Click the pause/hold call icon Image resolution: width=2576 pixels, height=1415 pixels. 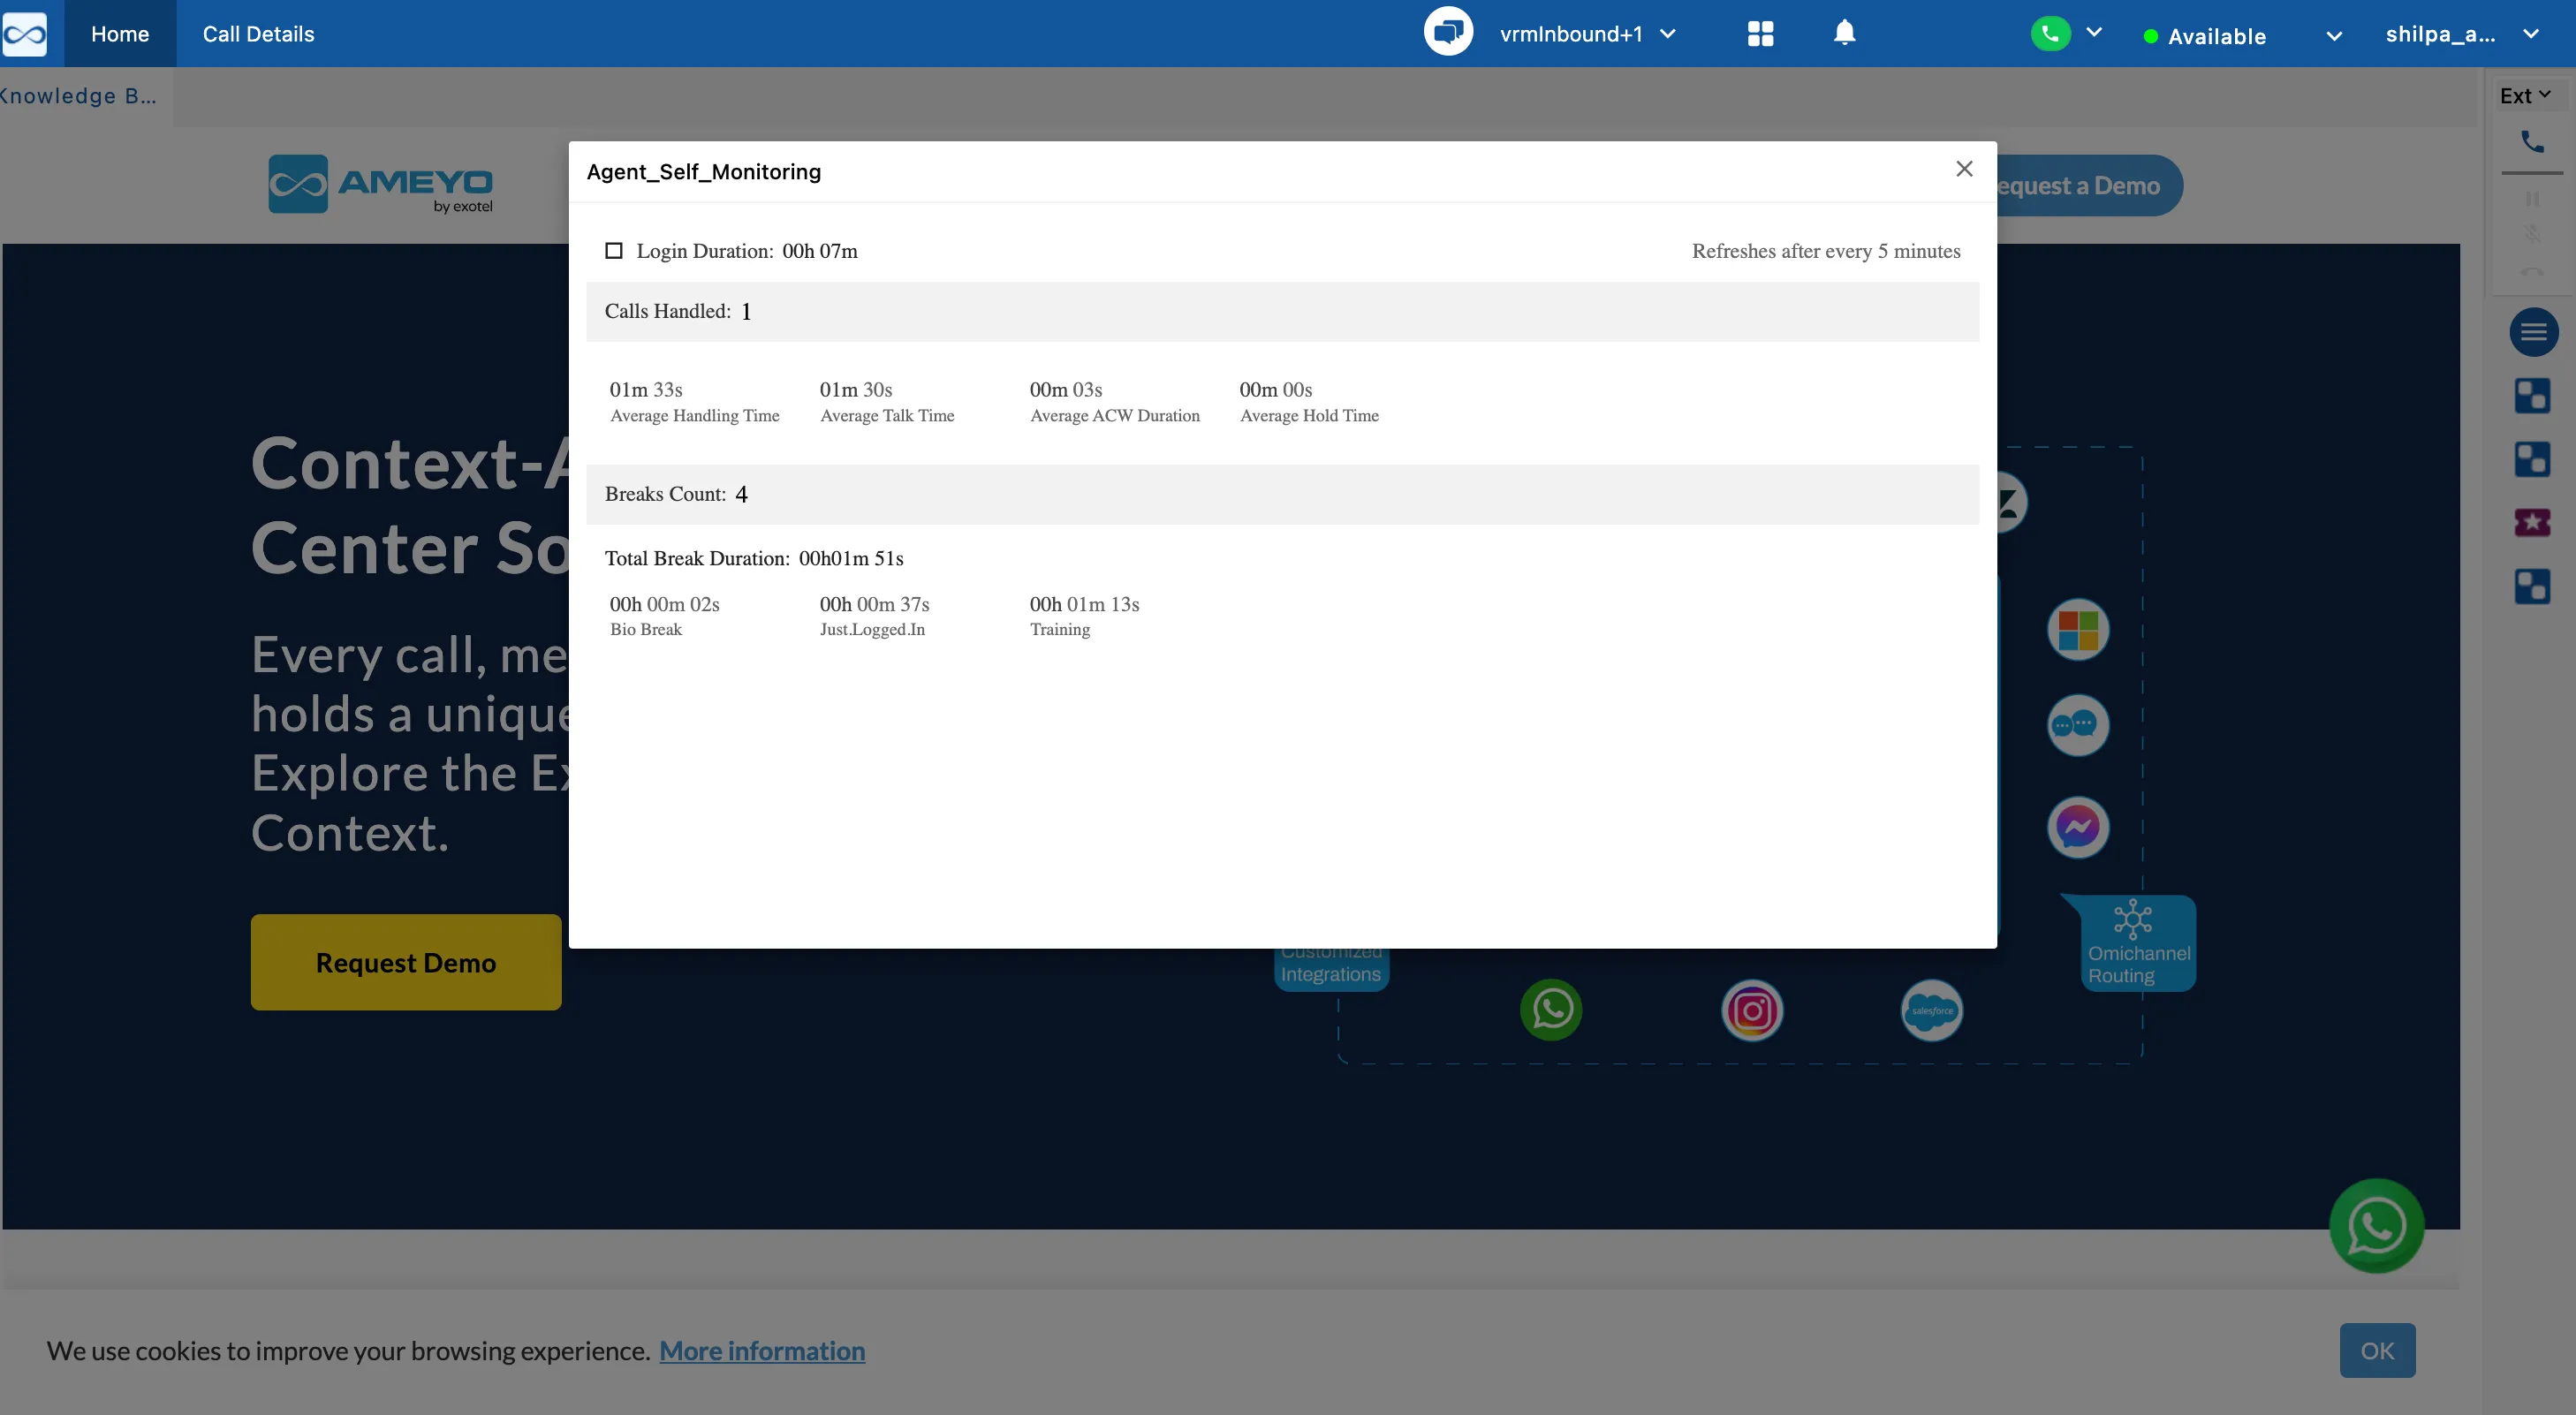2532,199
